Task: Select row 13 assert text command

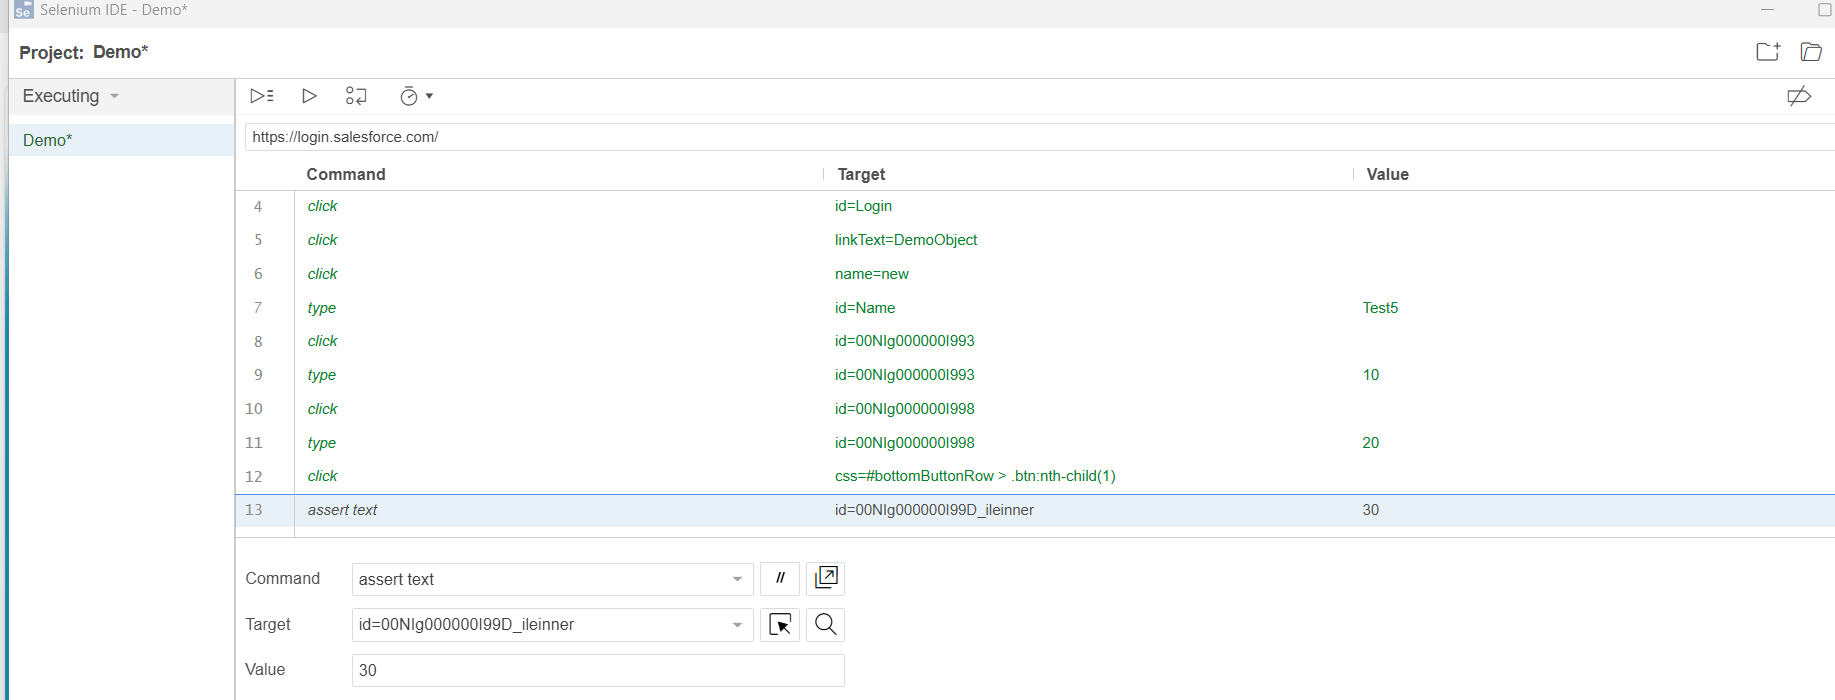Action: [x=1035, y=510]
